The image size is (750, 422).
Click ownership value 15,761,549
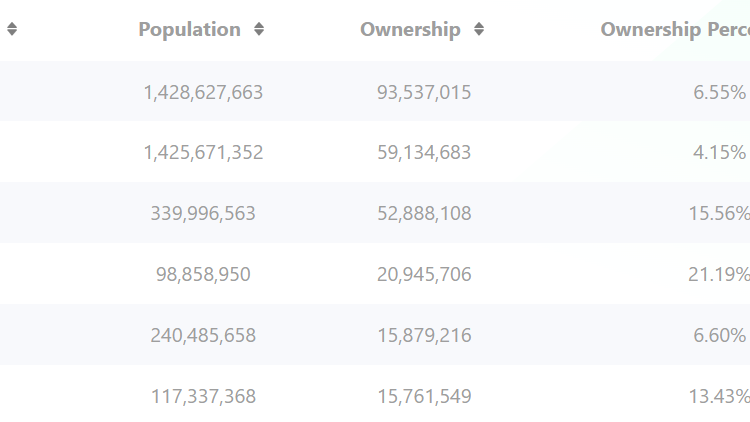tap(424, 397)
